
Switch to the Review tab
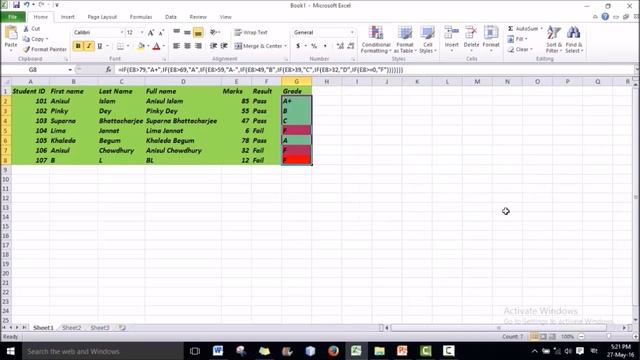(198, 17)
